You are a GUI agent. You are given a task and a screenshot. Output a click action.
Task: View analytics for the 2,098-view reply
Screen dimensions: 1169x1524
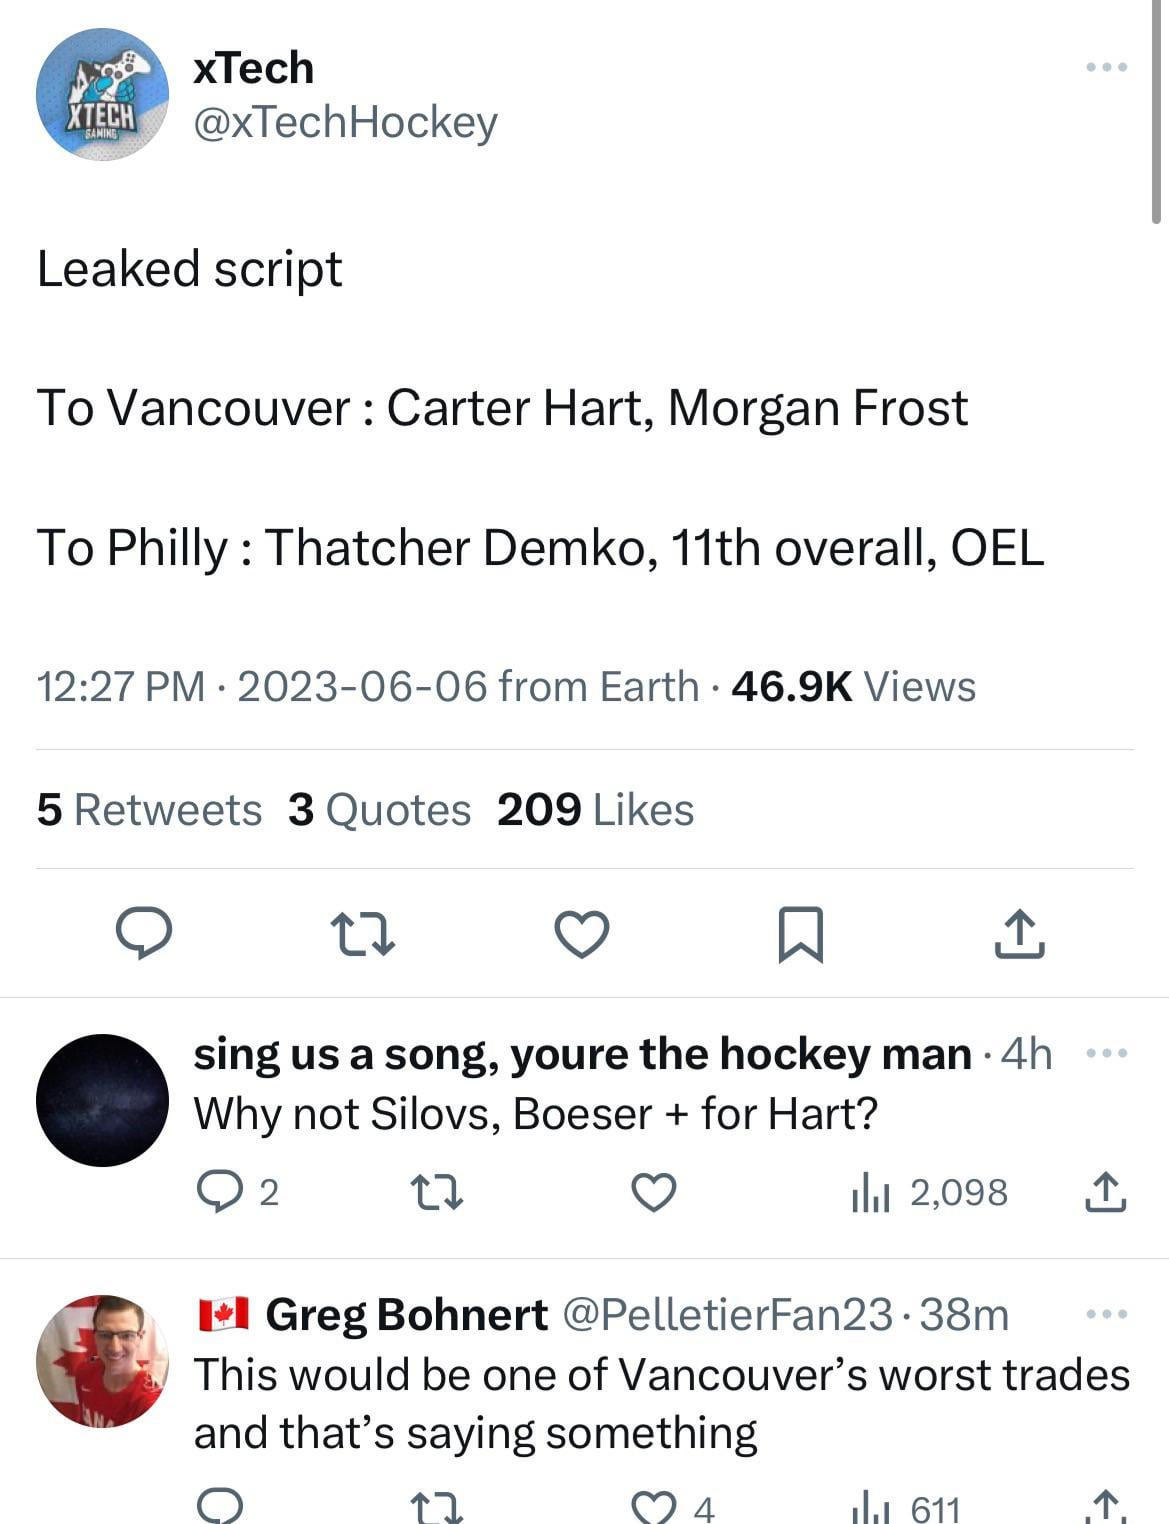pos(870,1193)
